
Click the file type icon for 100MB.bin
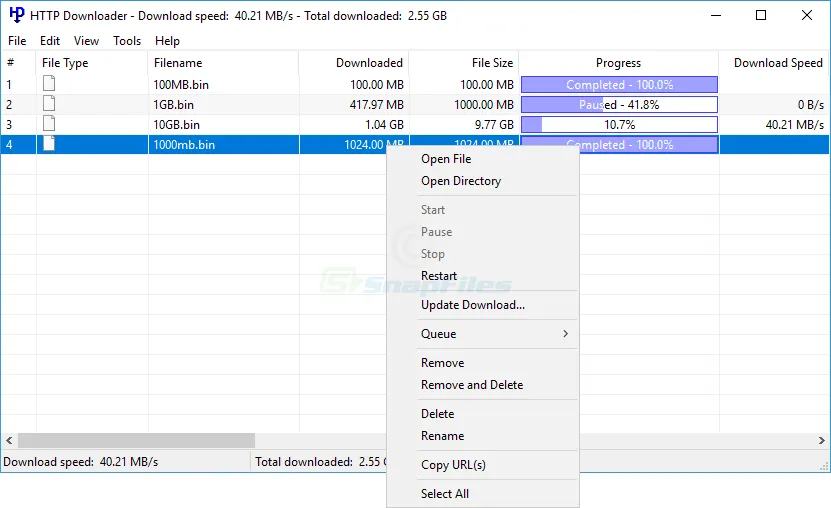tap(49, 84)
